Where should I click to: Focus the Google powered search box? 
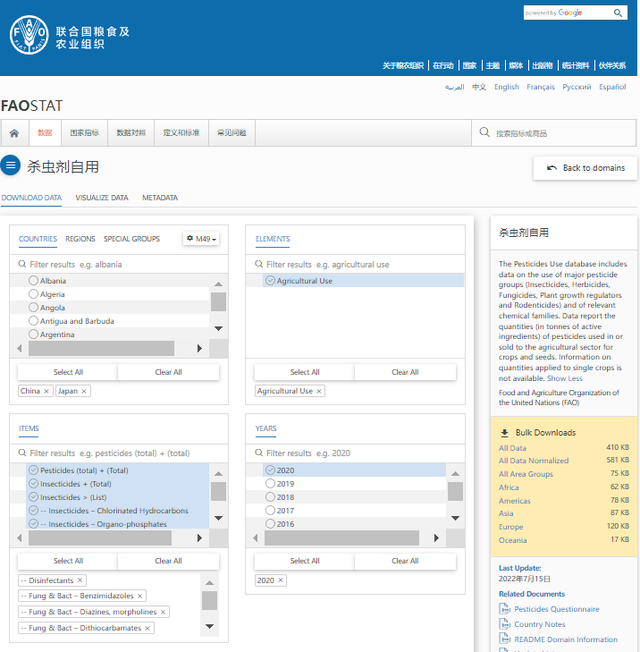568,13
